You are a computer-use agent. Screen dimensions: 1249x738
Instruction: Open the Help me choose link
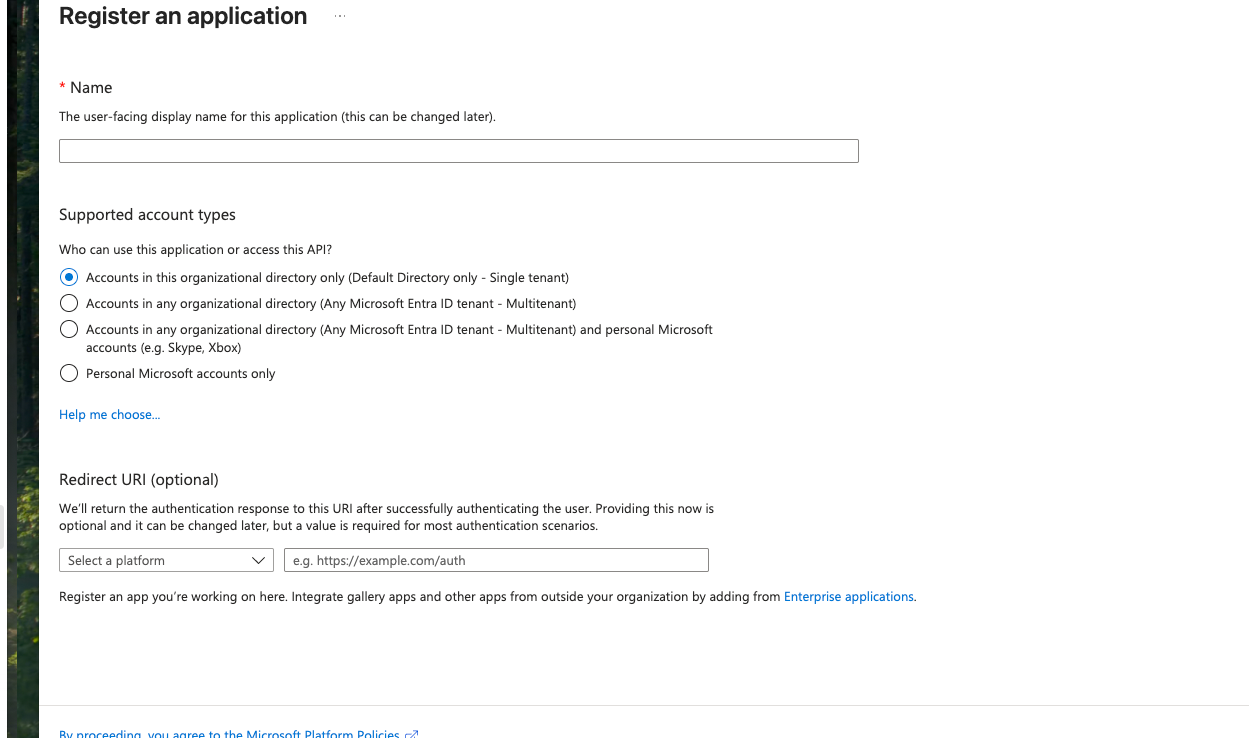coord(109,414)
